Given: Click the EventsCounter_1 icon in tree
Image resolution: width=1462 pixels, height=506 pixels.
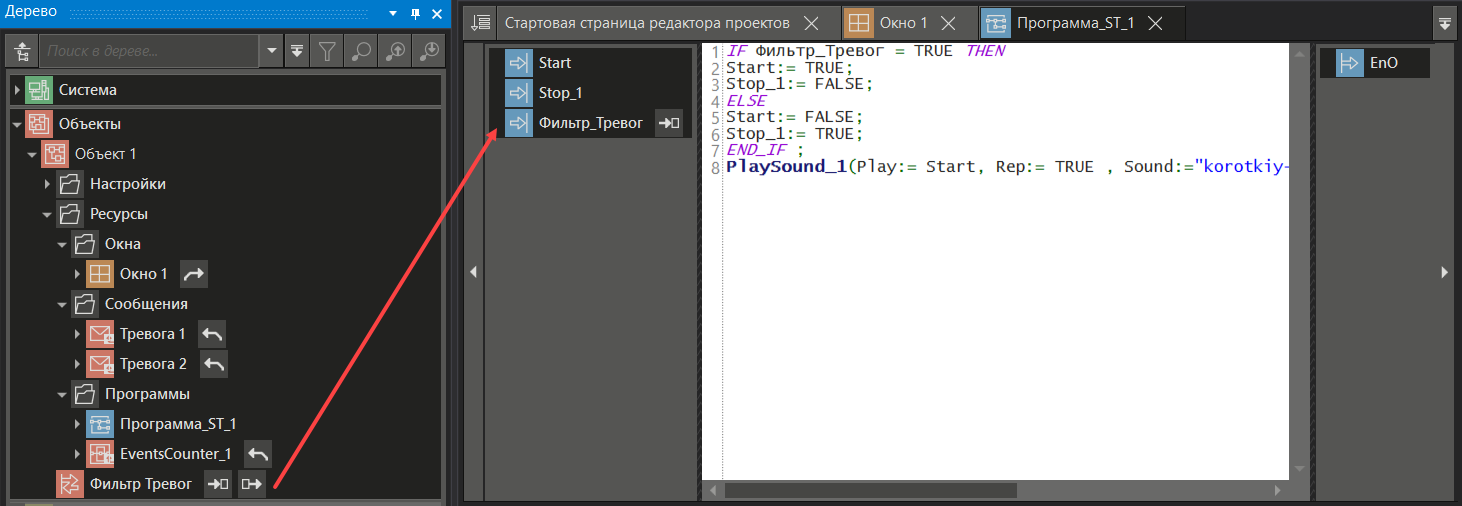Looking at the screenshot, I should 100,454.
